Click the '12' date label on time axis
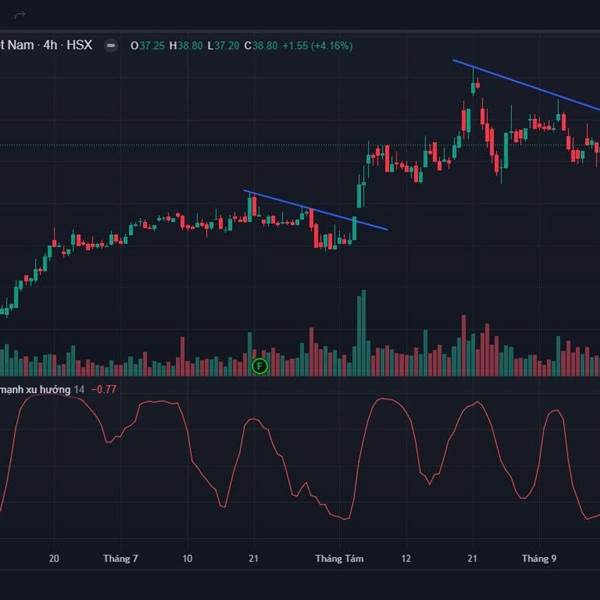 click(406, 559)
